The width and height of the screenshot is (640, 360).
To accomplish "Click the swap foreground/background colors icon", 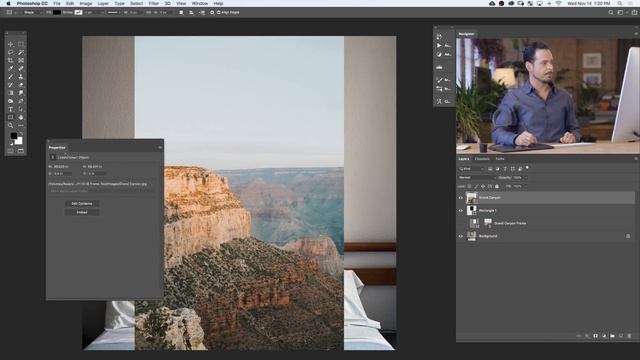I will tap(21, 133).
